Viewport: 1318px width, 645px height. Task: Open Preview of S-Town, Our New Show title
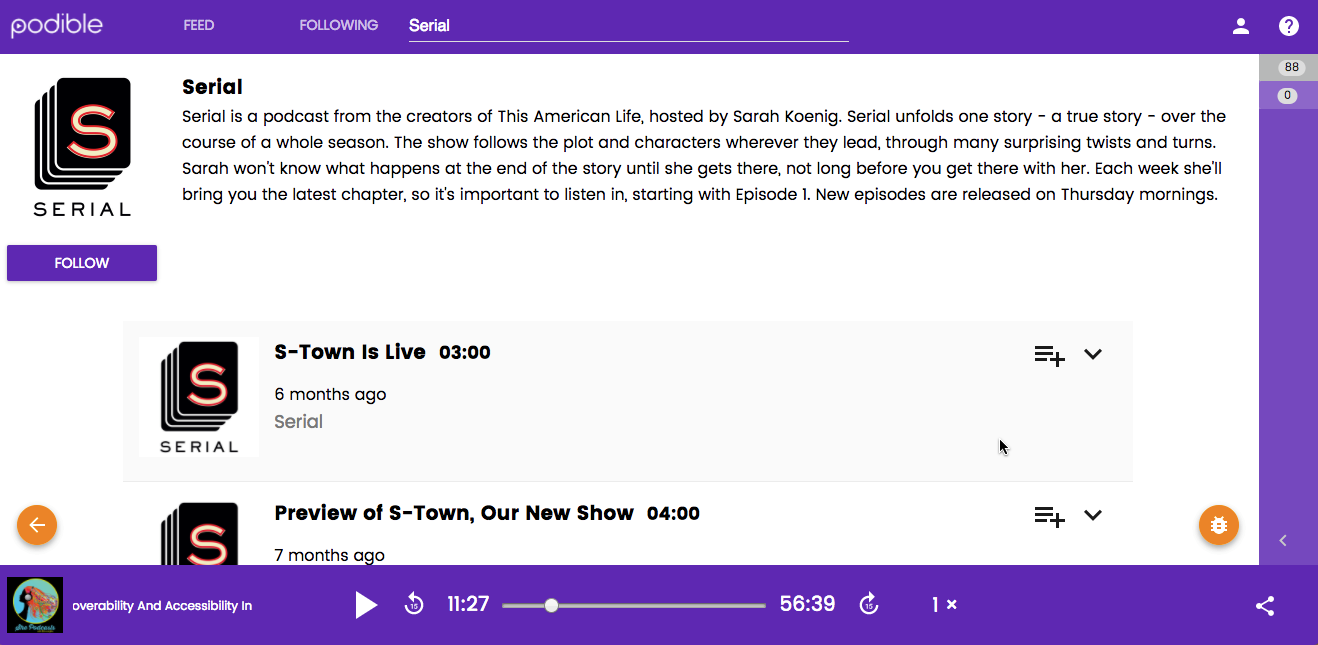pos(454,513)
